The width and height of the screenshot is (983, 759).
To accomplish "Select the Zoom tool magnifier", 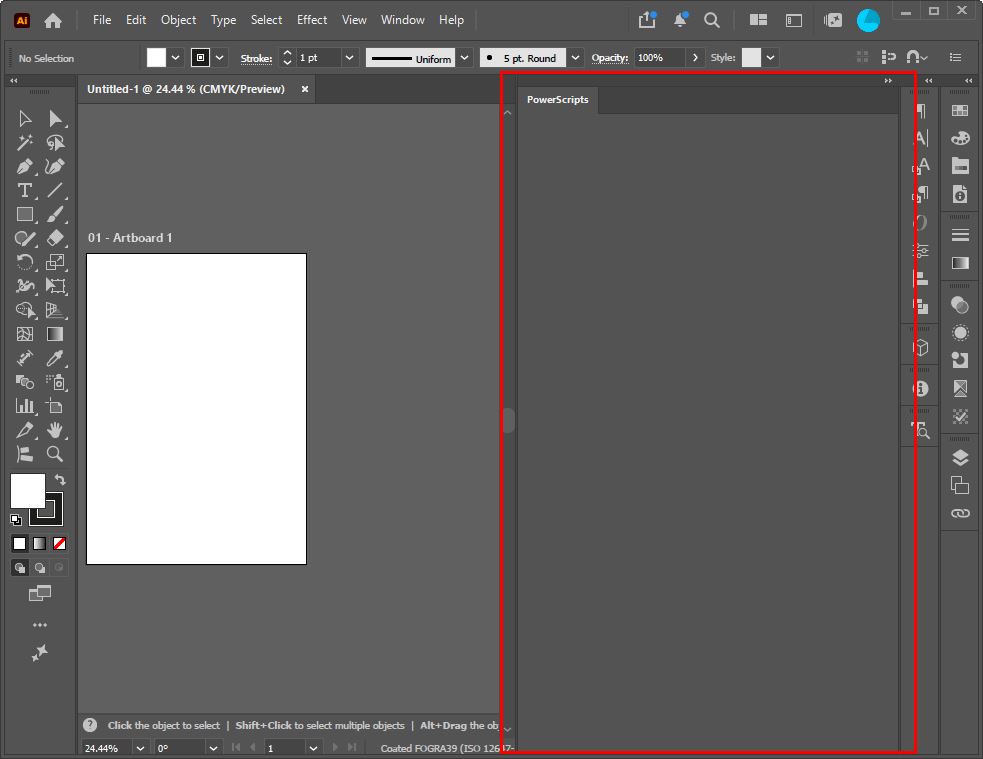I will (55, 454).
